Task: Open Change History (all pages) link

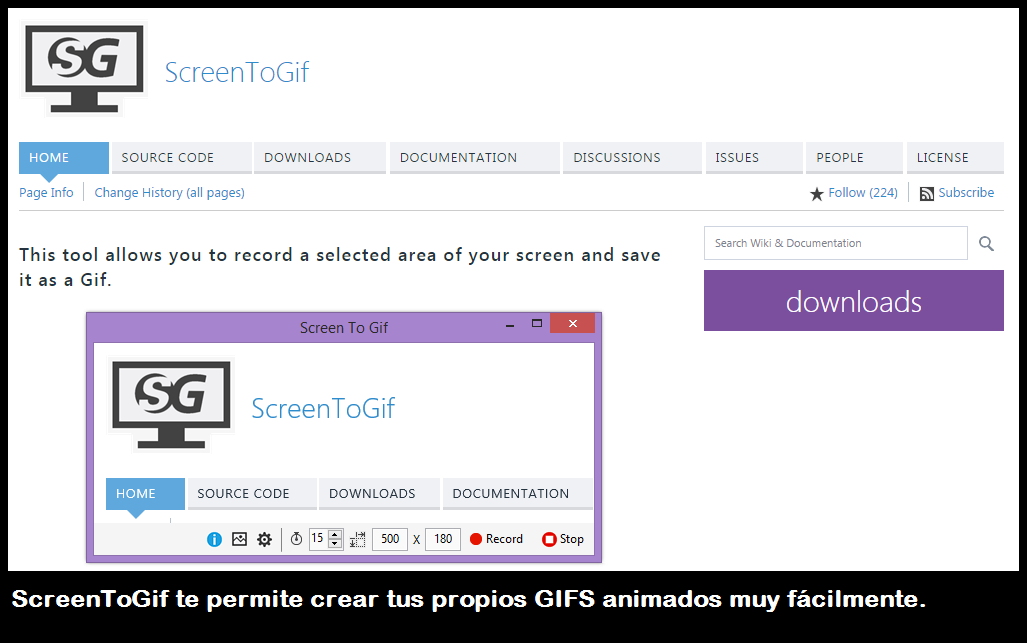Action: pos(169,193)
